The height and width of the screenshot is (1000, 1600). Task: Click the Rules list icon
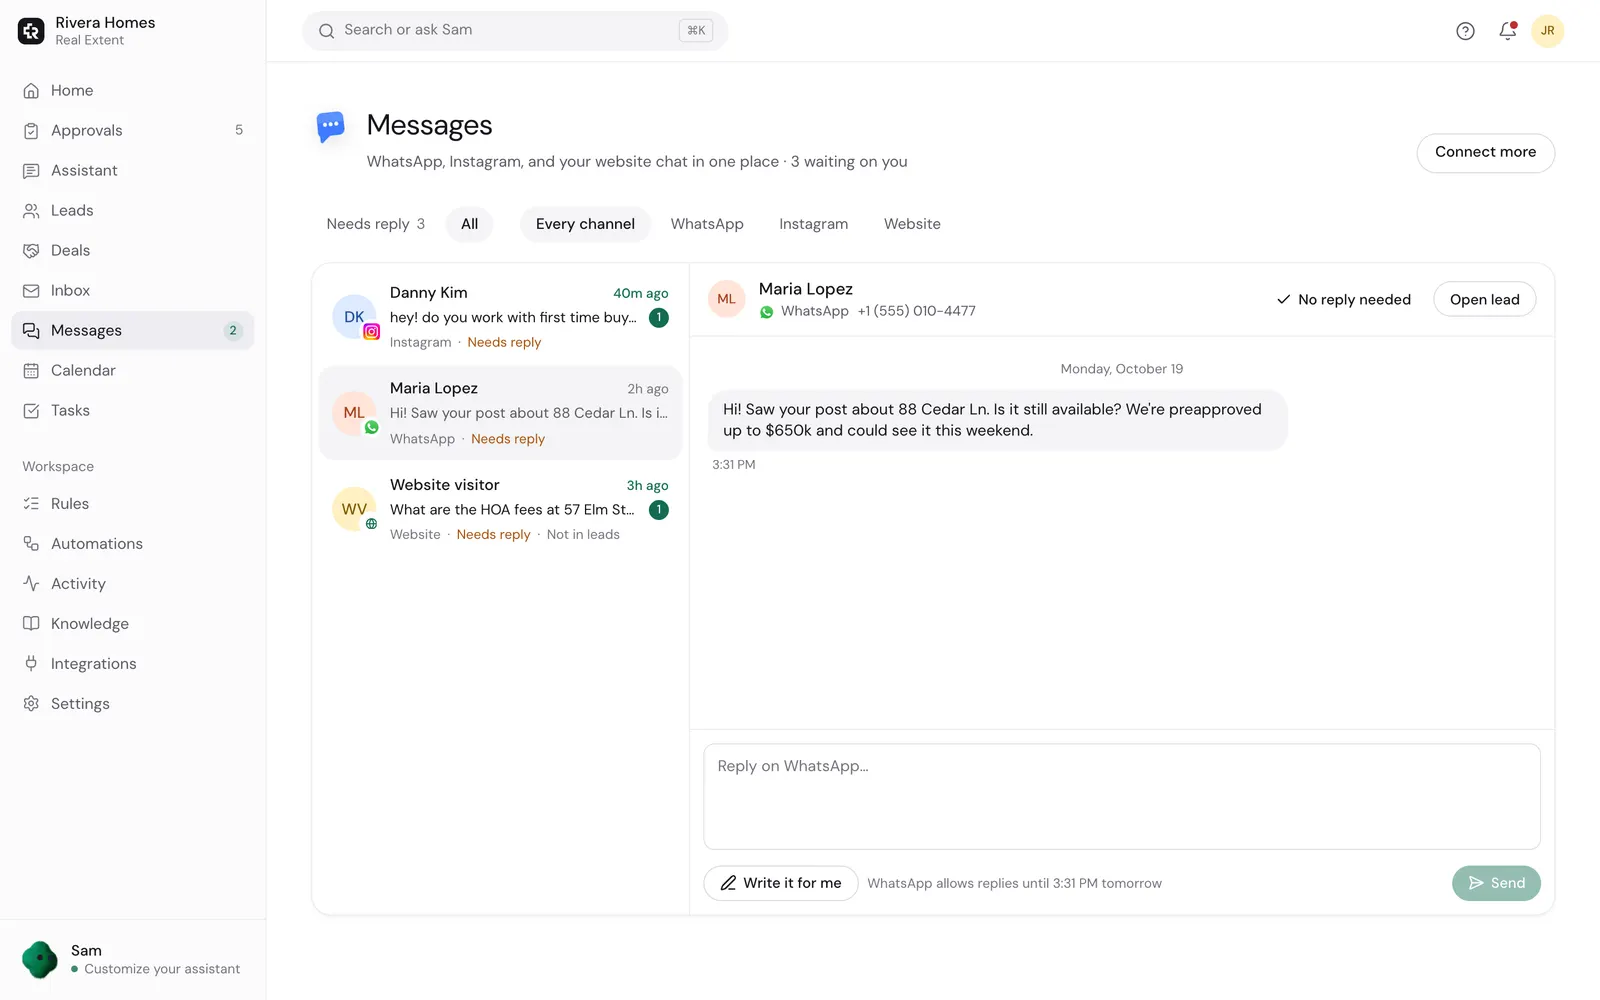pos(31,504)
